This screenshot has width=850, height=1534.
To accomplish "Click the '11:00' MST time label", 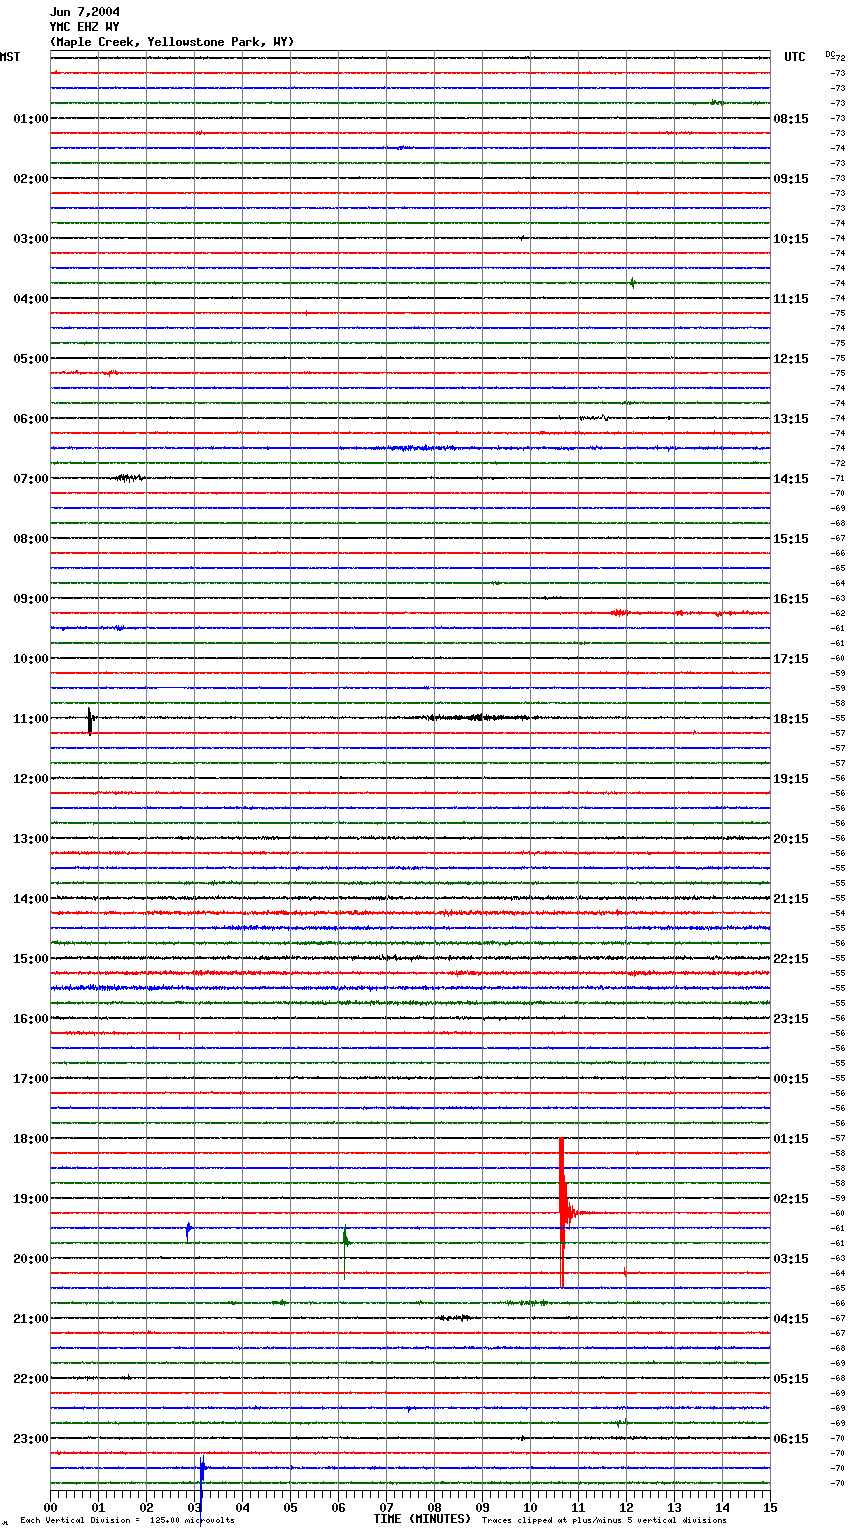I will point(31,719).
